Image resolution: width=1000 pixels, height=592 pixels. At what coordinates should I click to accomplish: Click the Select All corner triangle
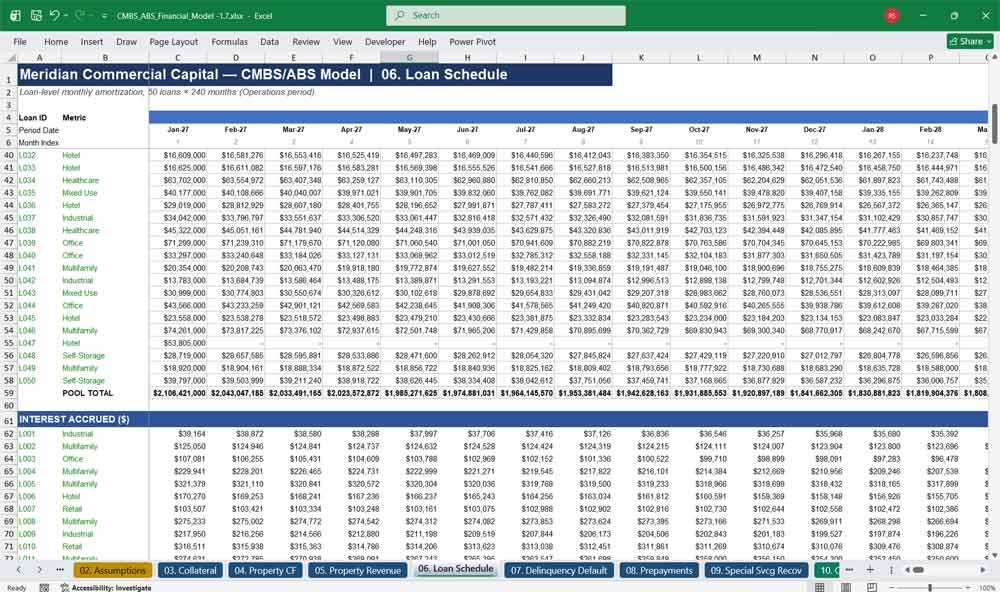(11, 57)
